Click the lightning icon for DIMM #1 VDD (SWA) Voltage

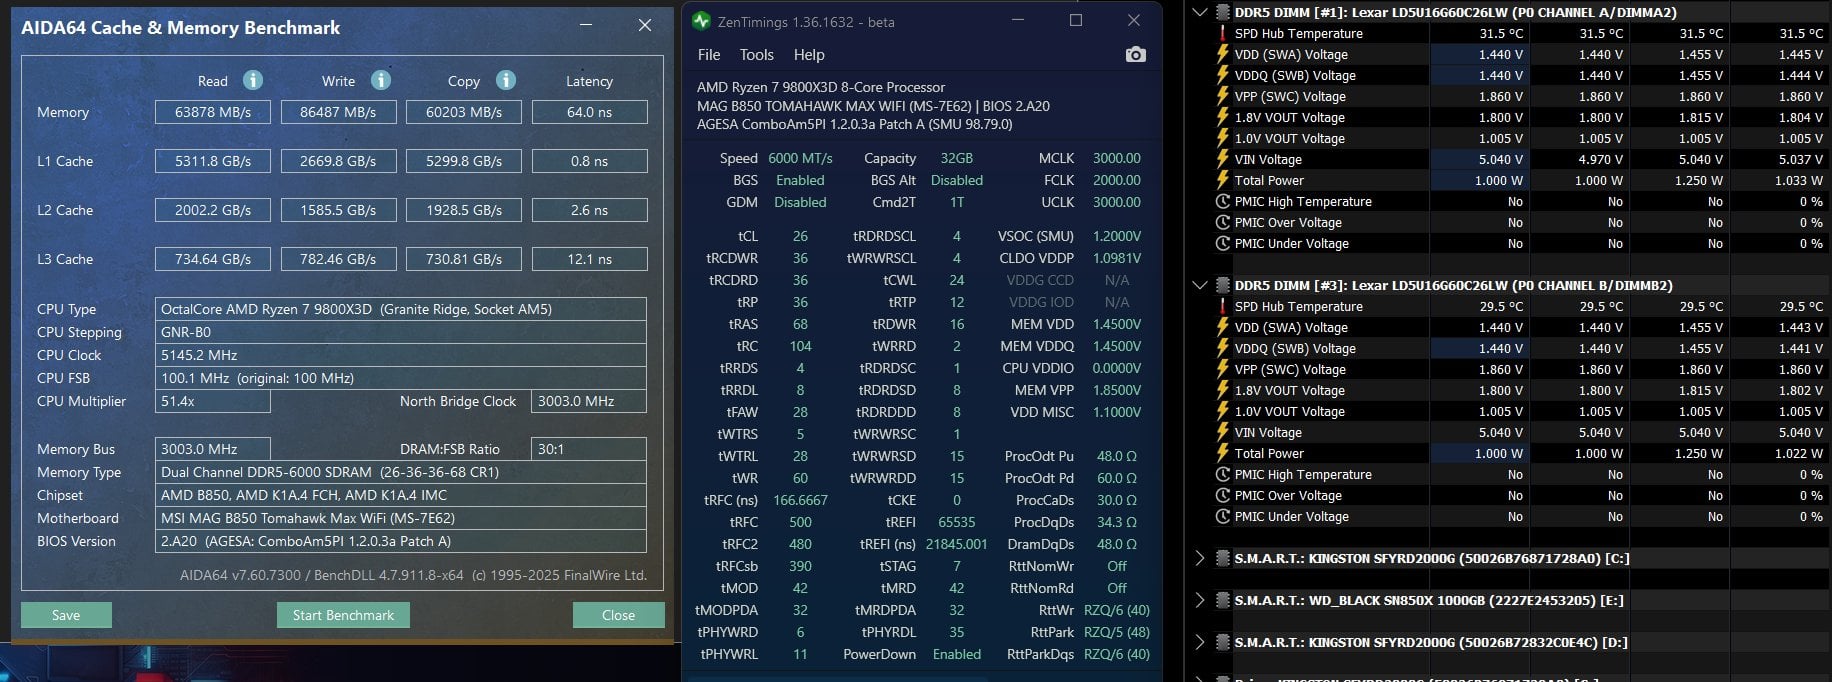1222,54
